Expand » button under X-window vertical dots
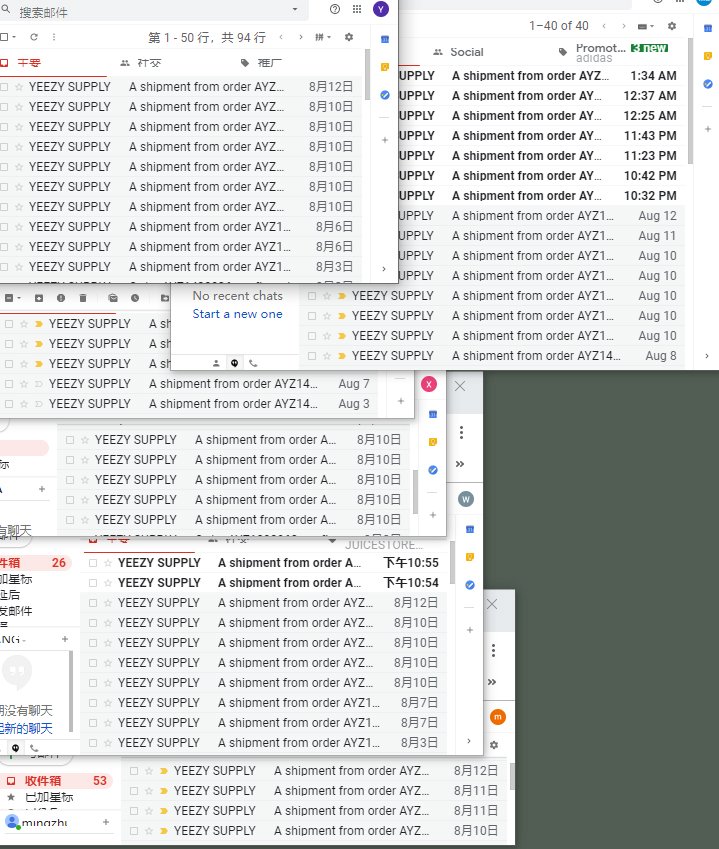Screen dimensions: 719x849 click(x=460, y=464)
